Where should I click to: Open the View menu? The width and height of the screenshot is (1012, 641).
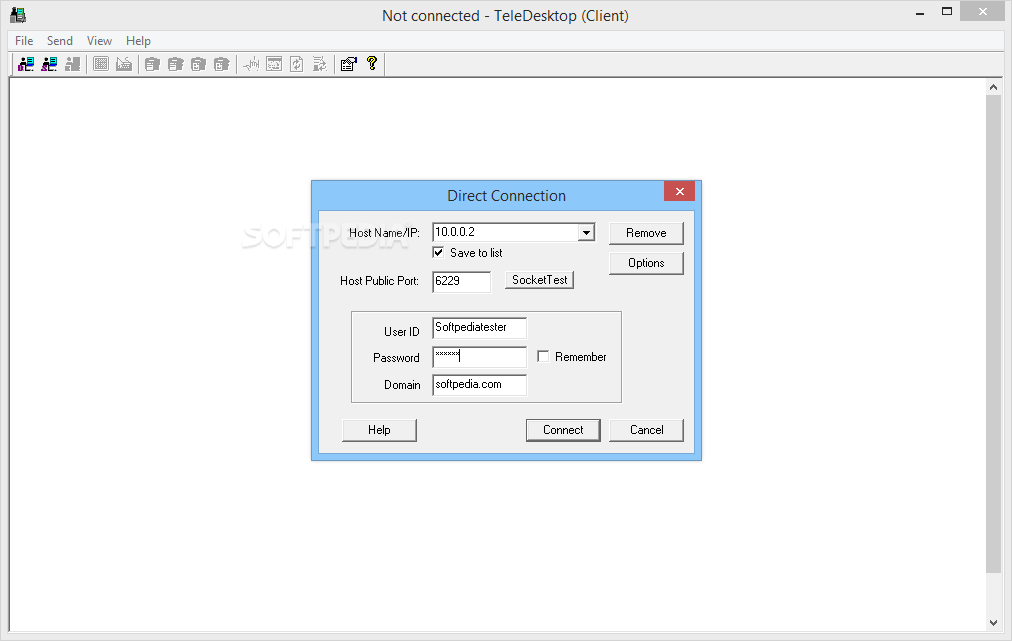pyautogui.click(x=99, y=41)
